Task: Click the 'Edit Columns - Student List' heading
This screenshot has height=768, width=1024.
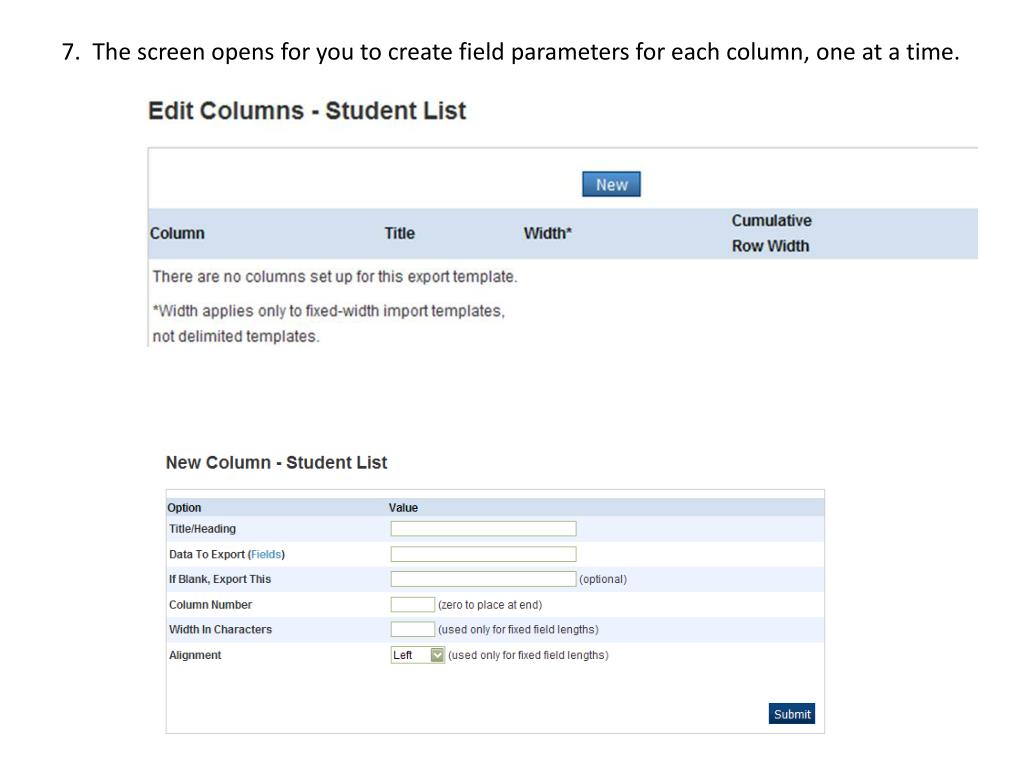Action: coord(307,110)
